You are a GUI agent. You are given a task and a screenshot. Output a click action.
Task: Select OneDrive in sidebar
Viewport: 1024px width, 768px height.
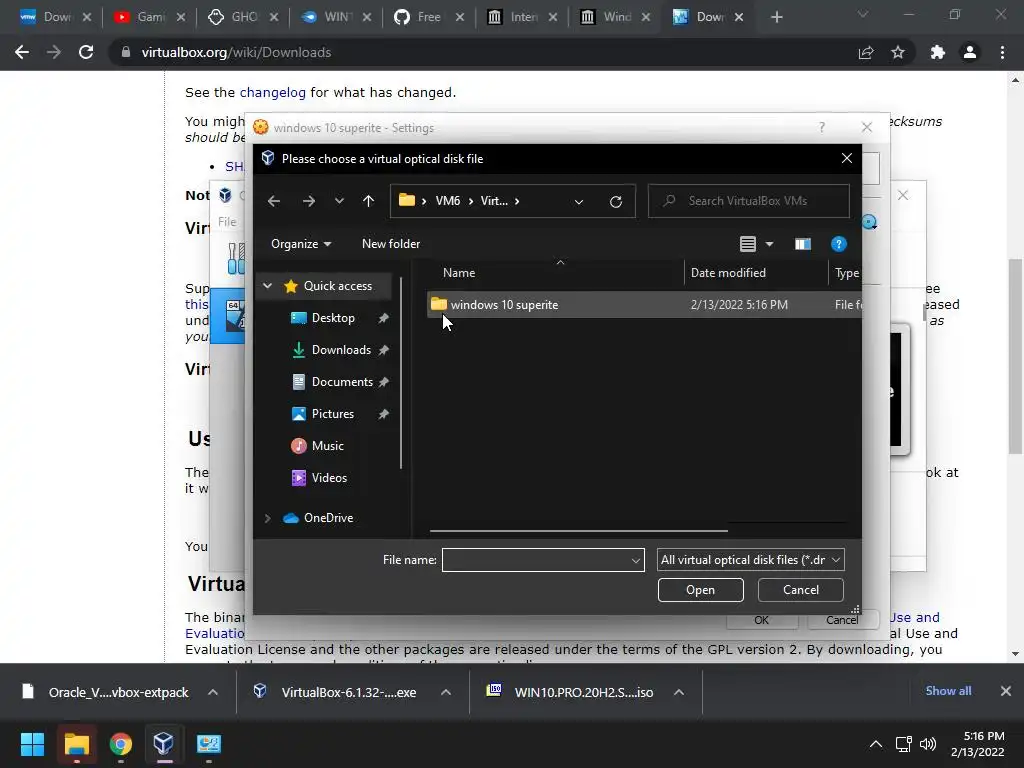point(328,518)
